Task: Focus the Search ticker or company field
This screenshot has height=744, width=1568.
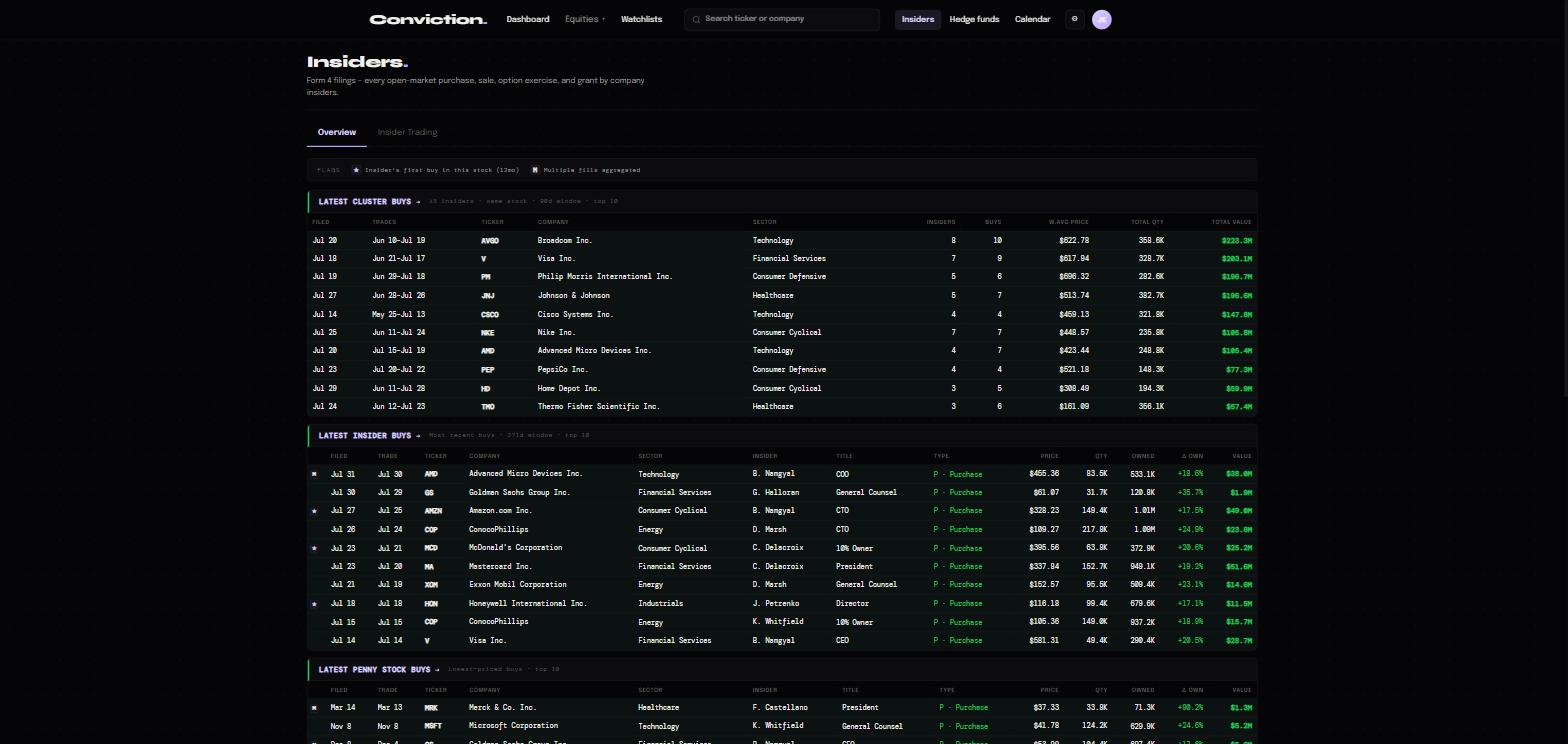Action: tap(782, 19)
